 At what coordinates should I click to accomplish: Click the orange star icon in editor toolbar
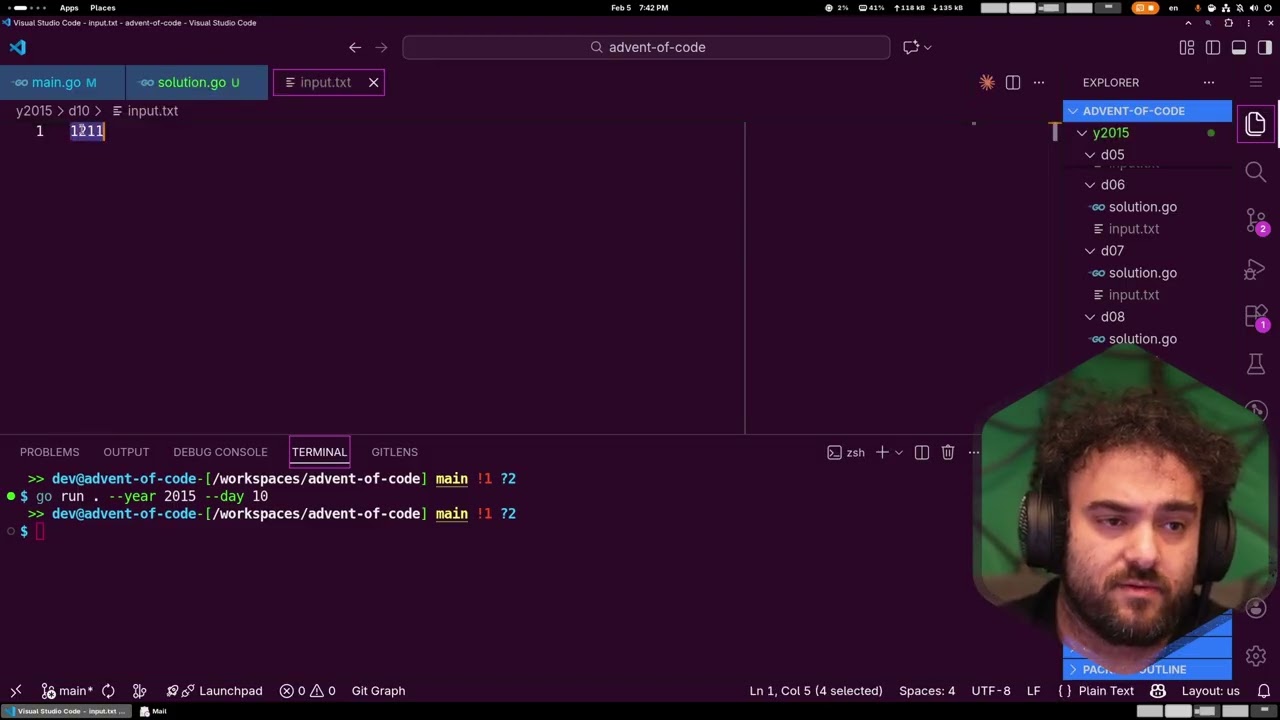point(987,83)
